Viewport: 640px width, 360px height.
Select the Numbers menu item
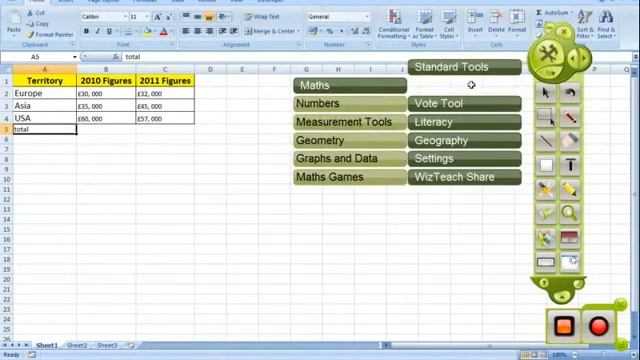tap(350, 104)
